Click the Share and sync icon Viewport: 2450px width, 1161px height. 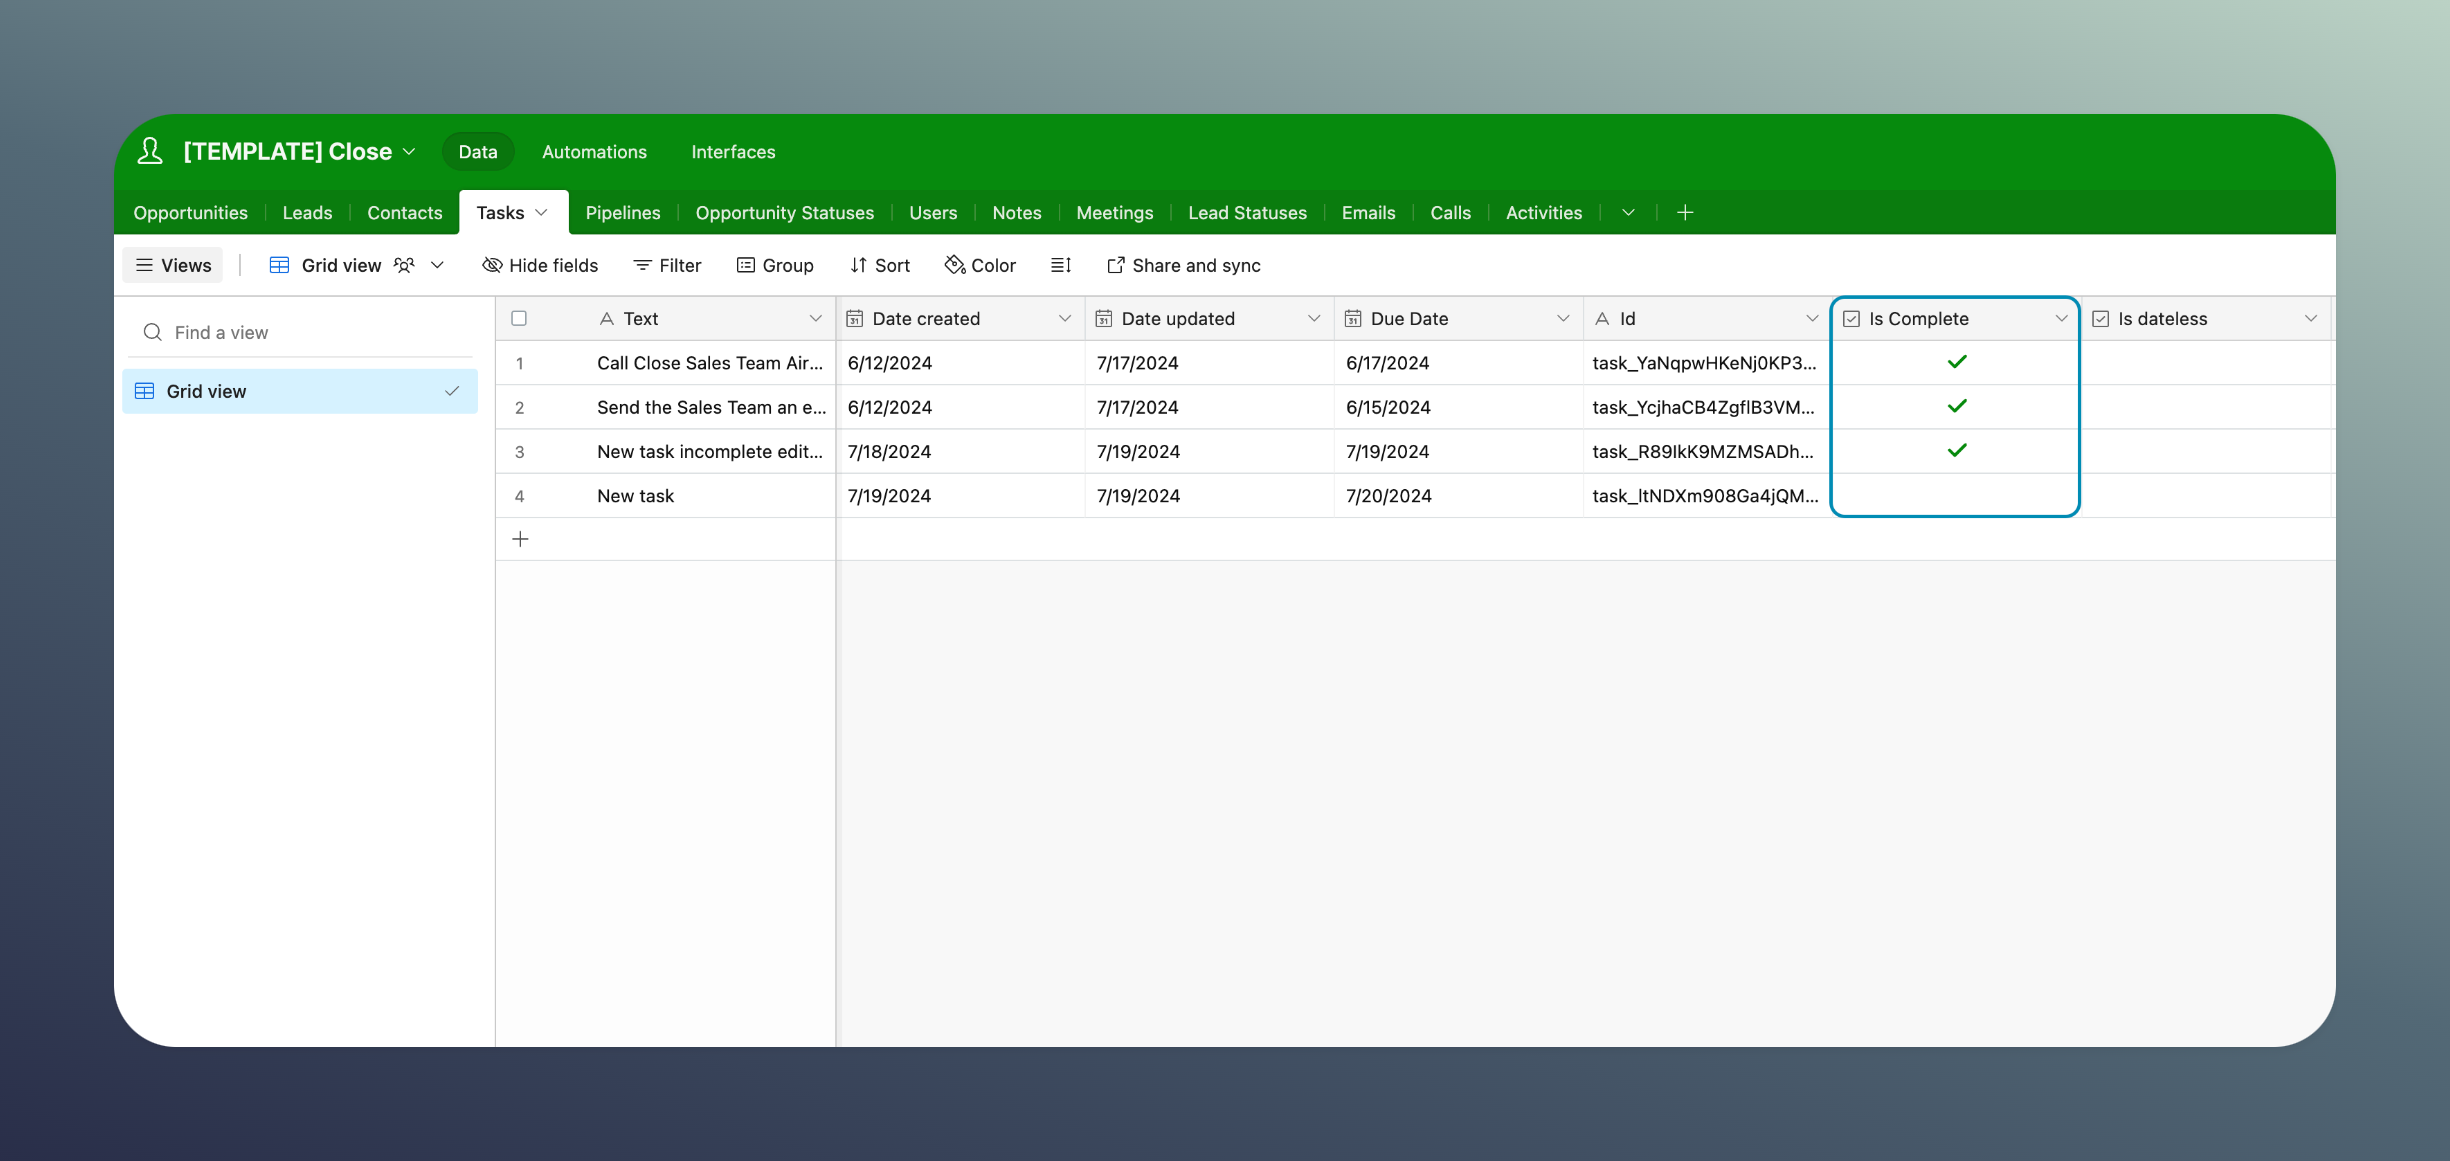(x=1115, y=265)
